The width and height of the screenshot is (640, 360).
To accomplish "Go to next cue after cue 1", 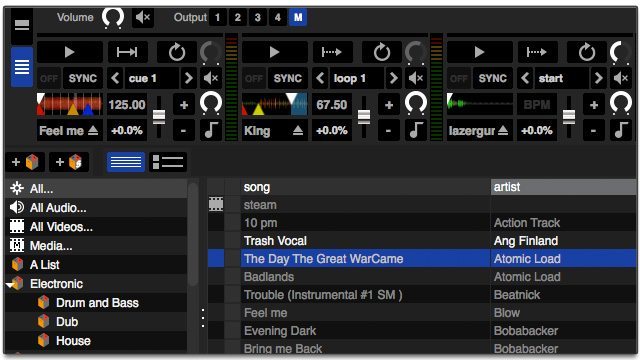I will (188, 78).
